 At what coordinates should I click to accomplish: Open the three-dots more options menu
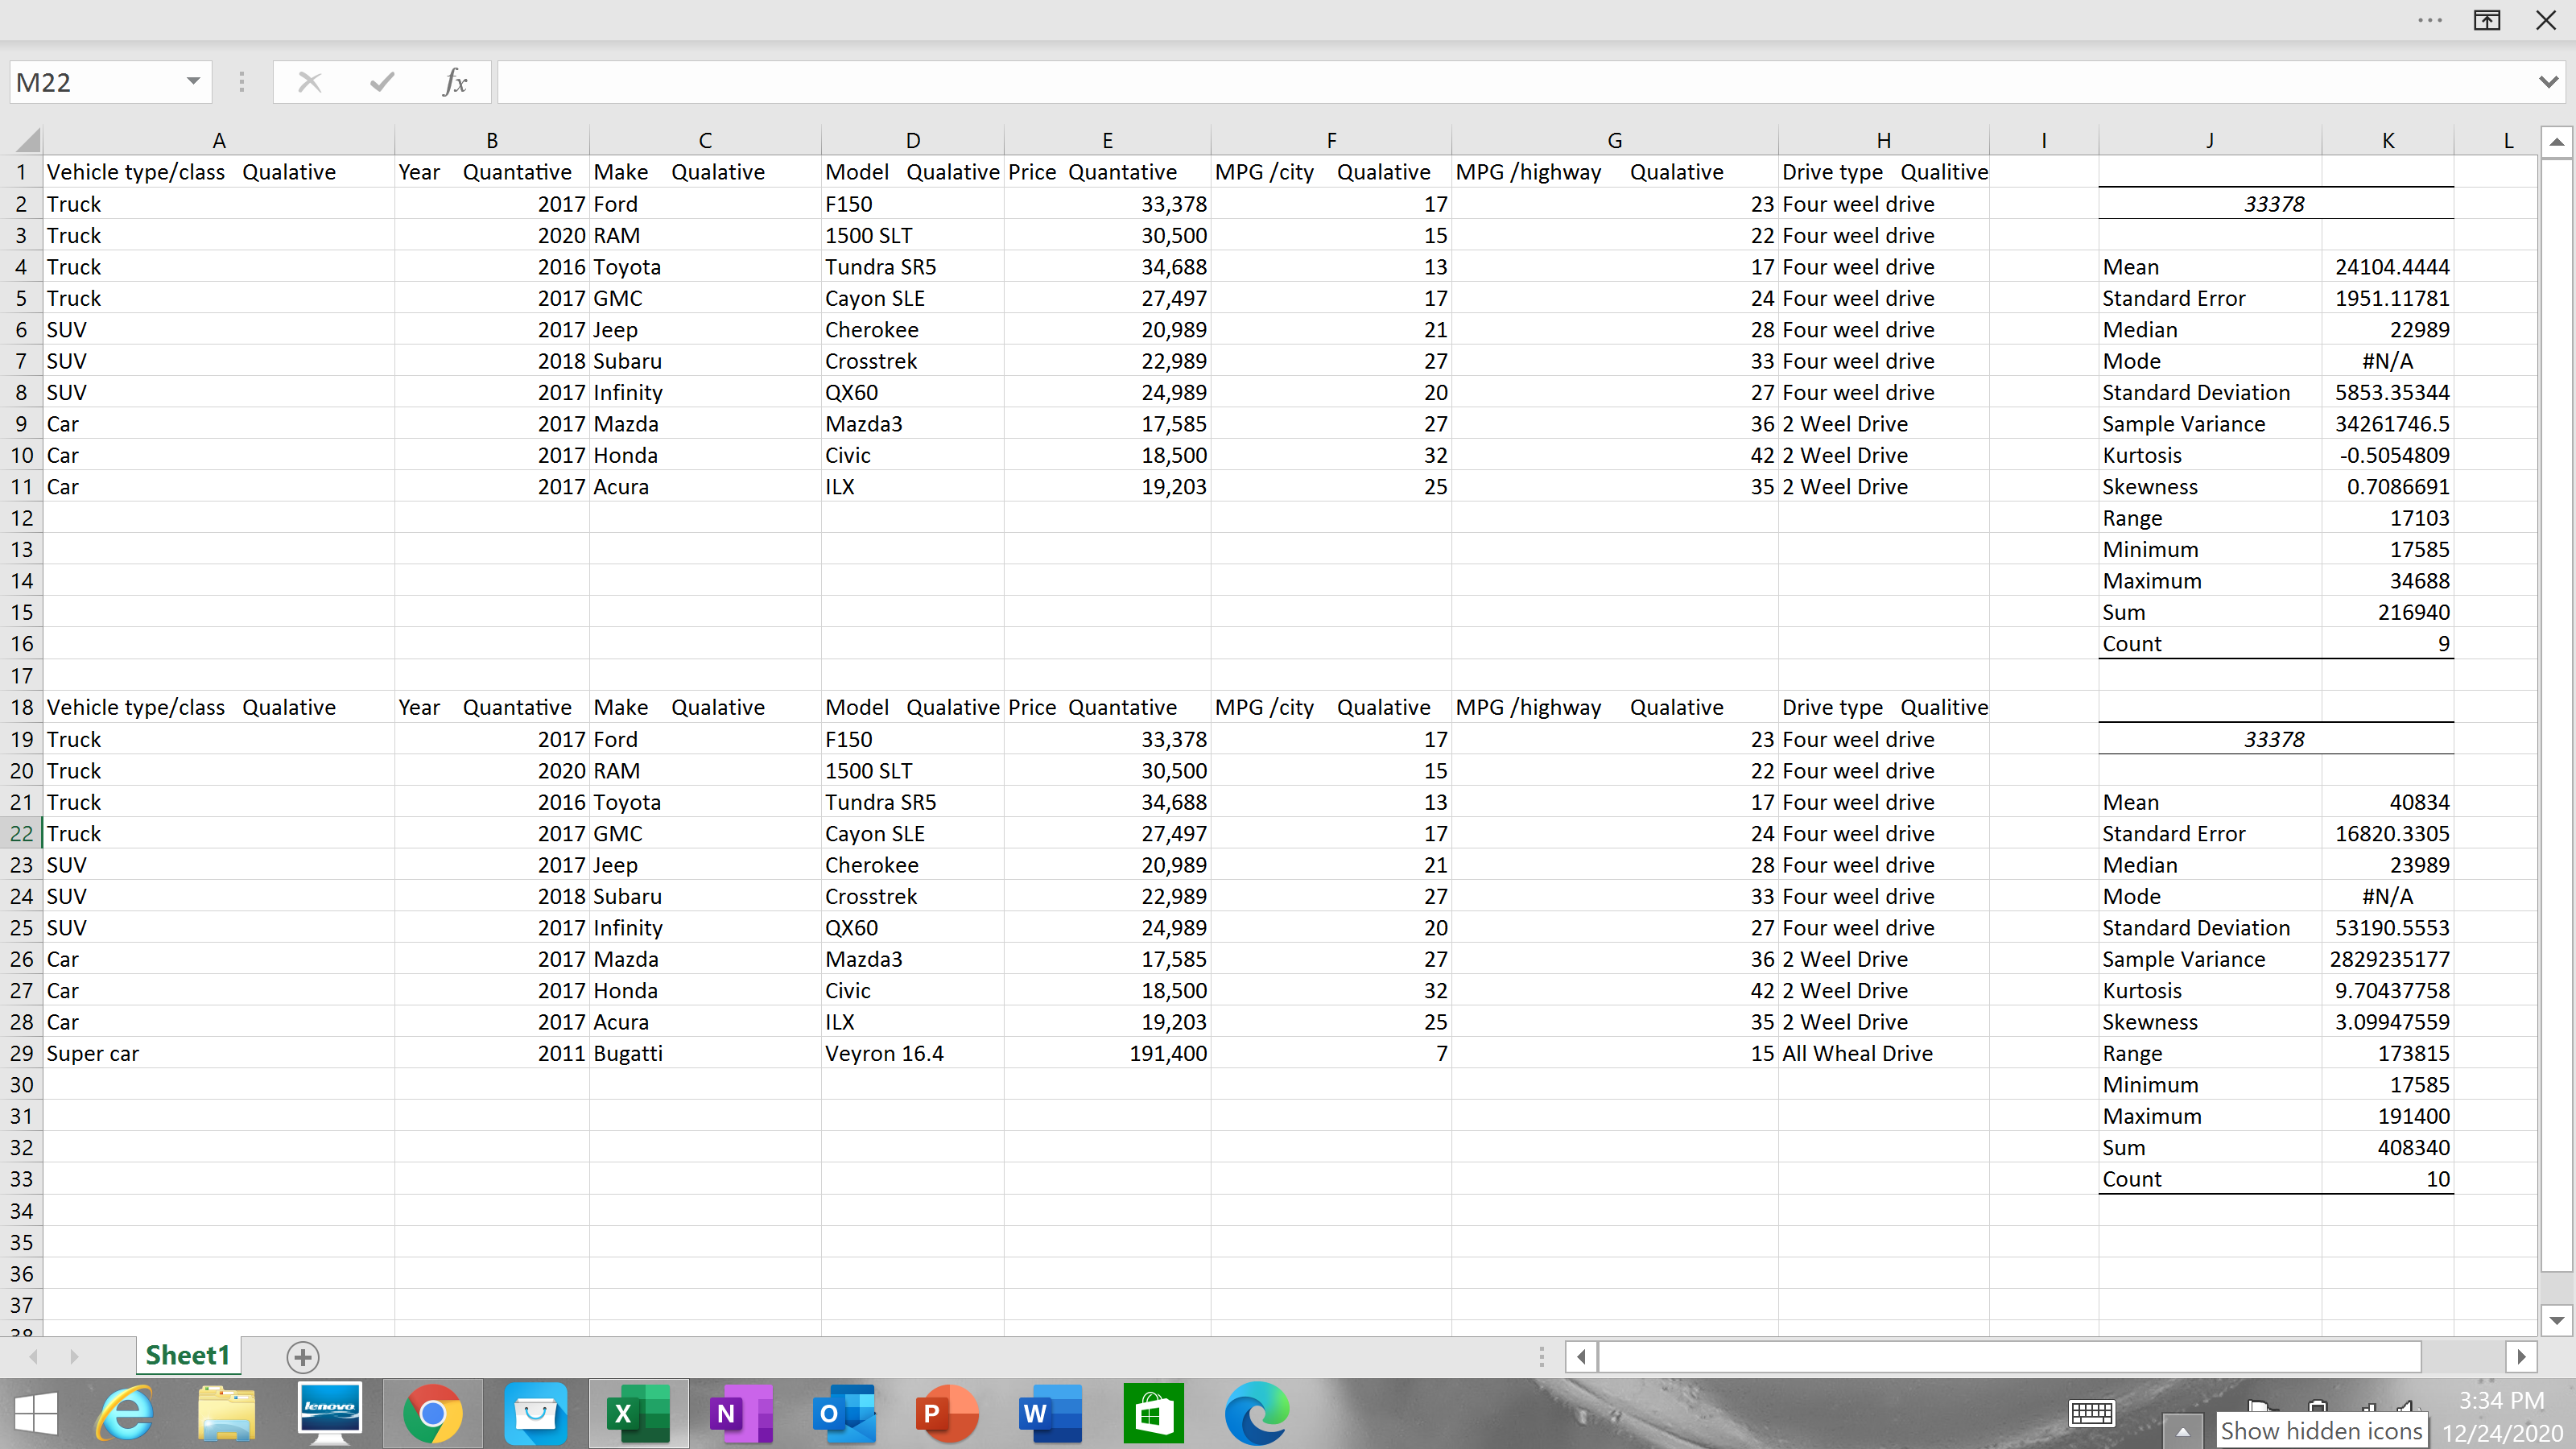pos(2430,20)
